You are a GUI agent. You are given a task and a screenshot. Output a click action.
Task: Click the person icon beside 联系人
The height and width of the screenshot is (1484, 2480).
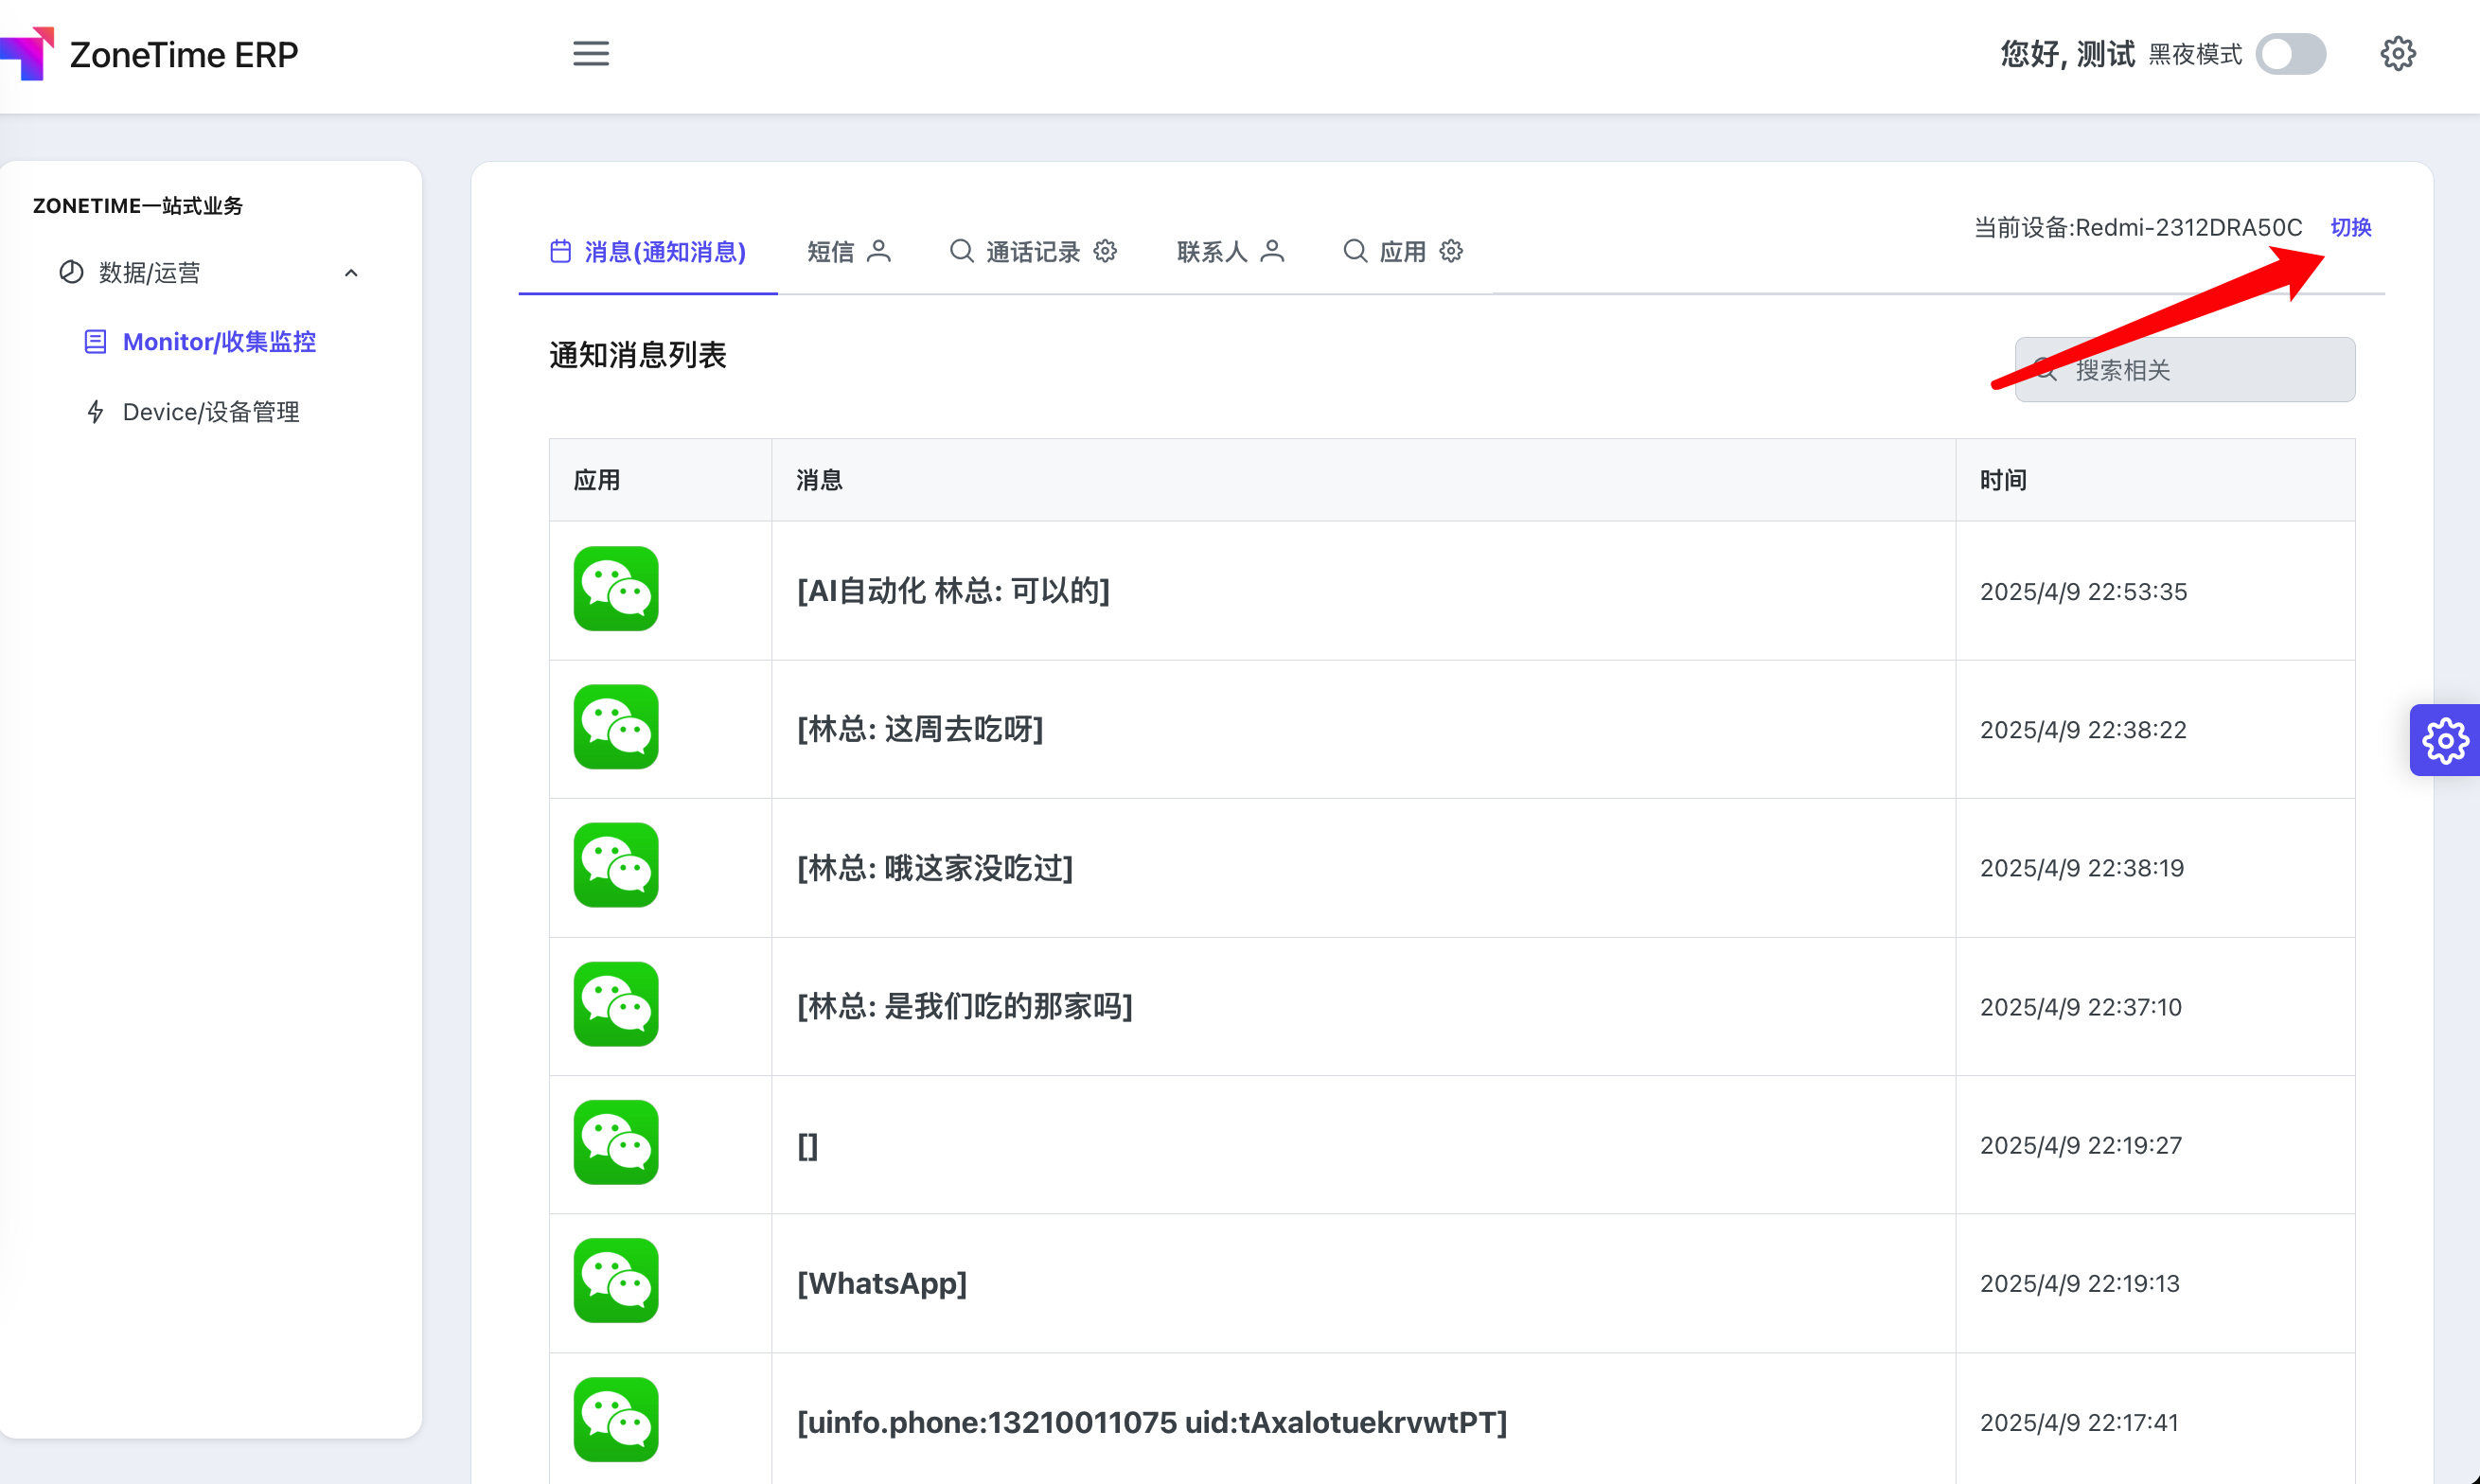click(x=1272, y=251)
